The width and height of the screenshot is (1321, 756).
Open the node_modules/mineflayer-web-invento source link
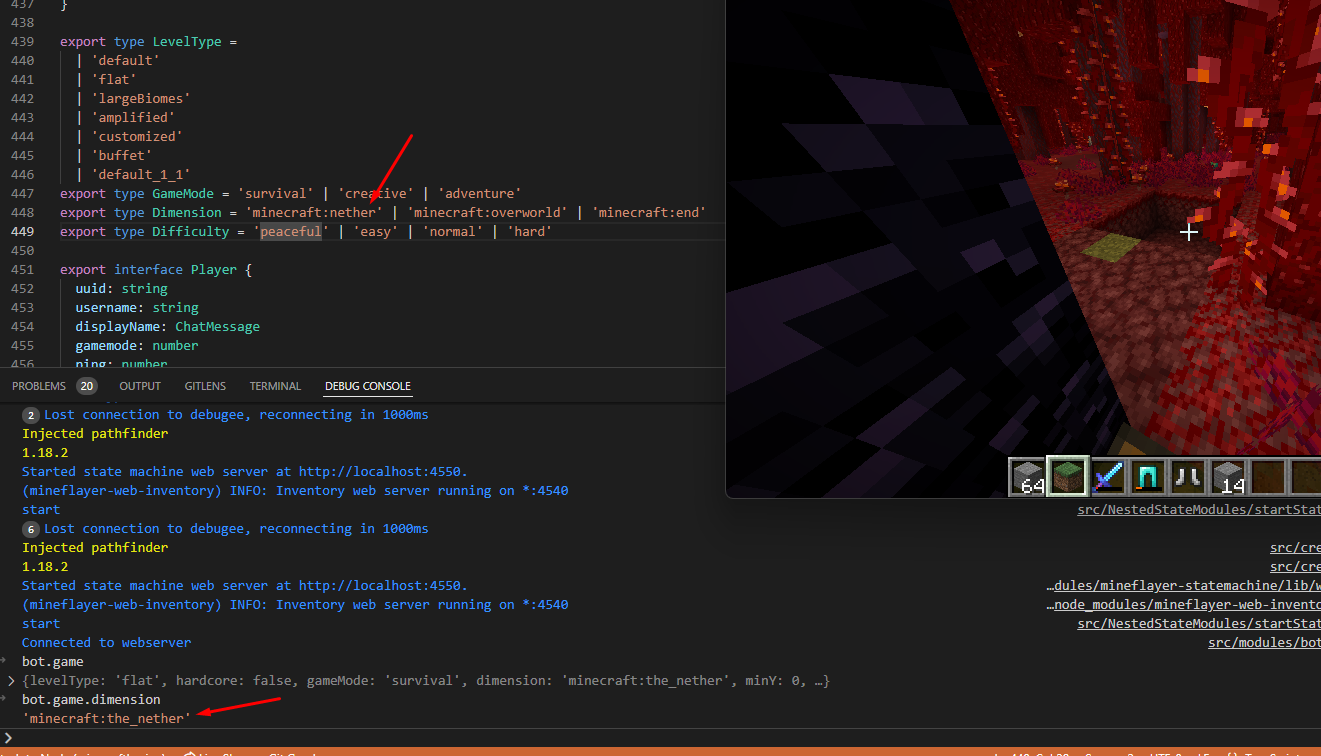1184,605
